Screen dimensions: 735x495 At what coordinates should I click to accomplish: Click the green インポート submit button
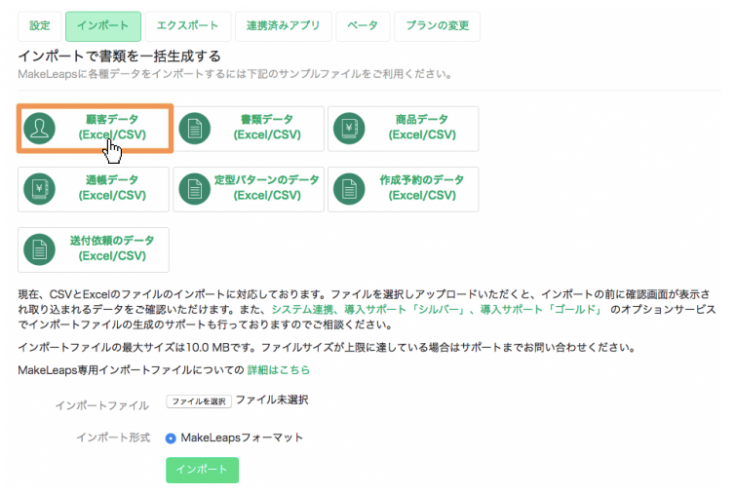click(x=202, y=470)
